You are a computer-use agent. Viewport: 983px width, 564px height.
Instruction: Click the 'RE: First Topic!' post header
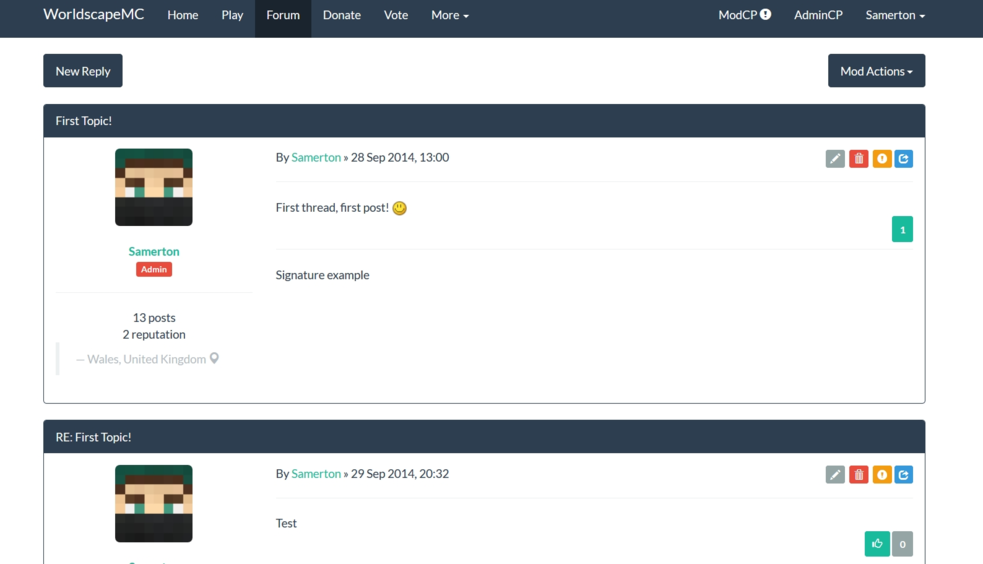484,437
